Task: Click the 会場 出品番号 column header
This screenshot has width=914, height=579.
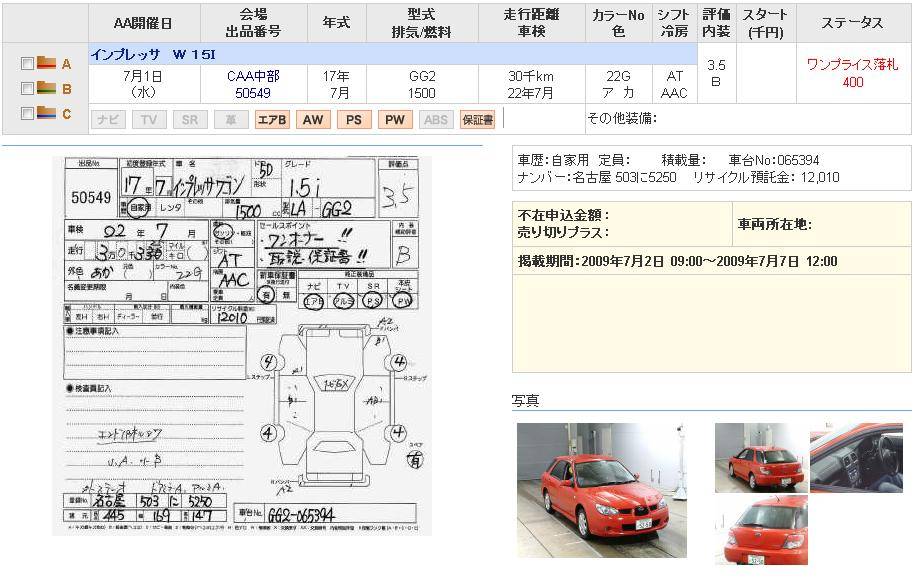Action: coord(254,23)
